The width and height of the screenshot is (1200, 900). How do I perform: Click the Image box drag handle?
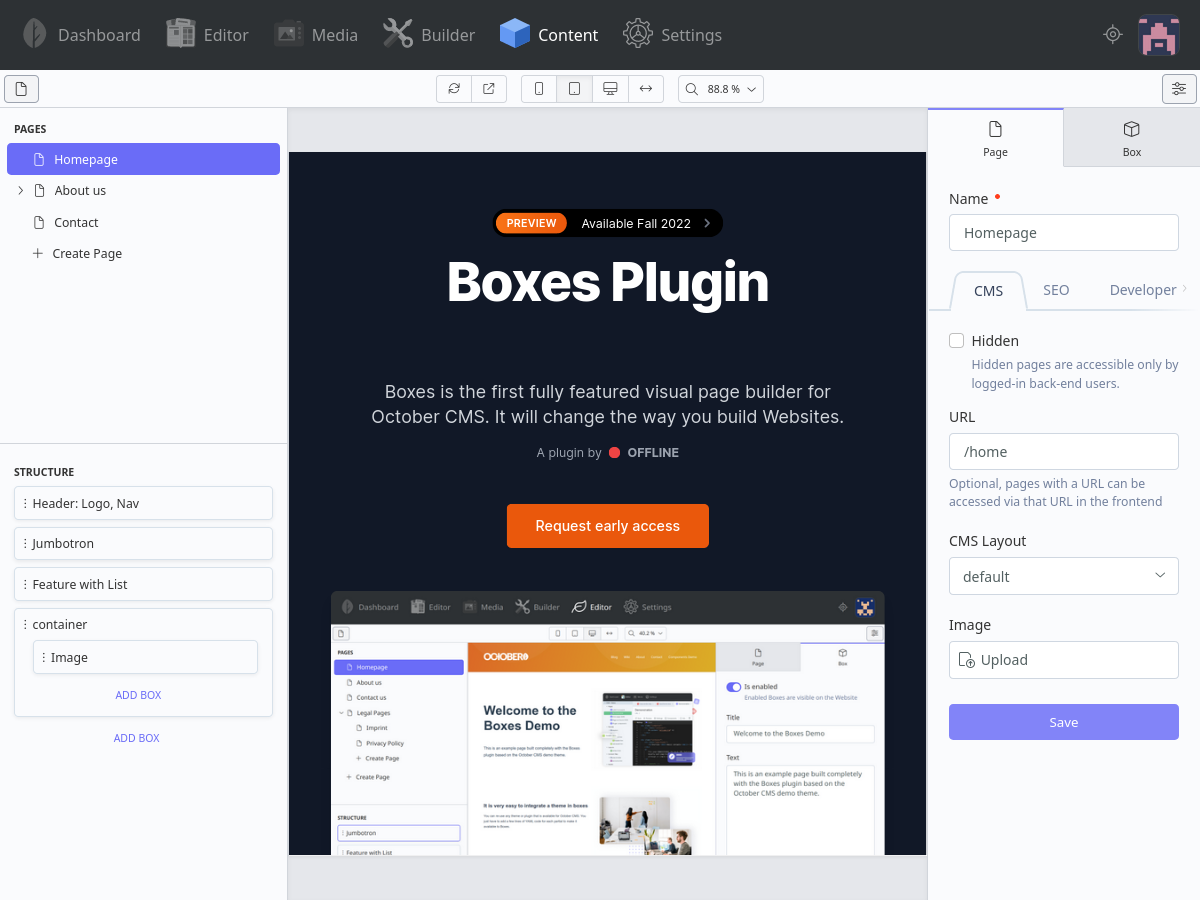[43, 658]
